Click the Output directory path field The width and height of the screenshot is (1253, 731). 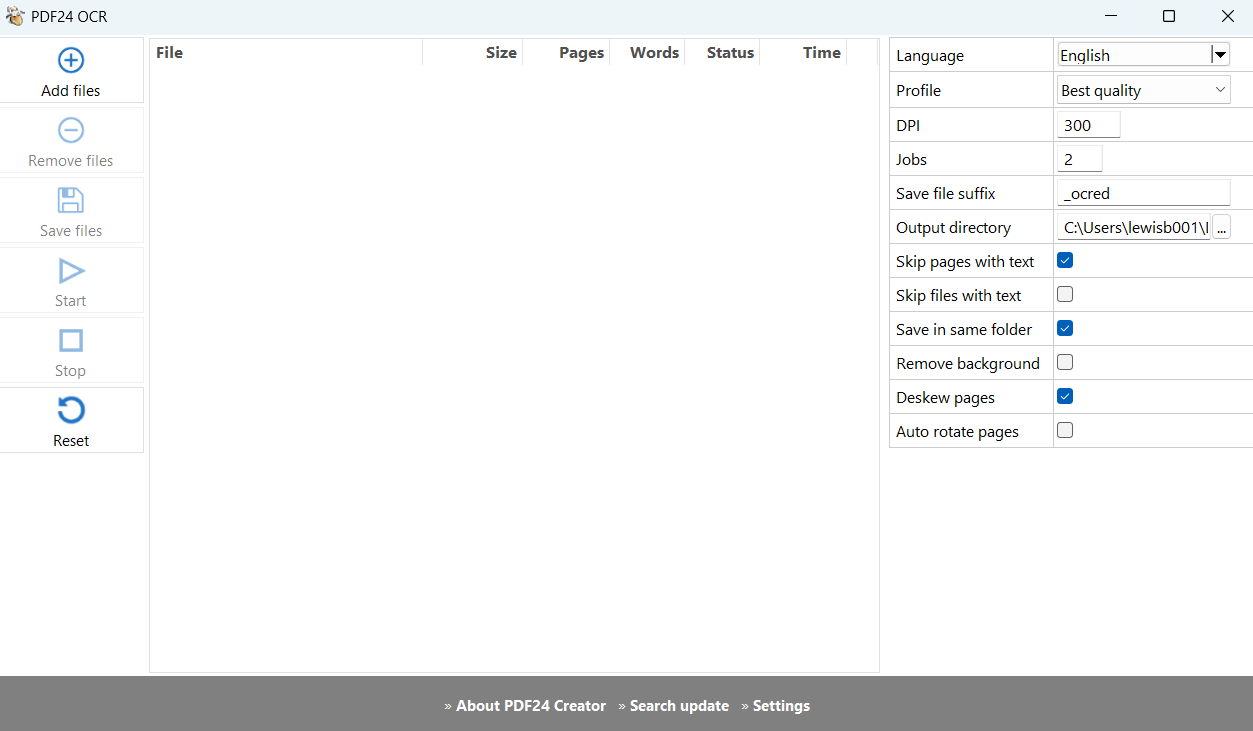click(x=1134, y=227)
